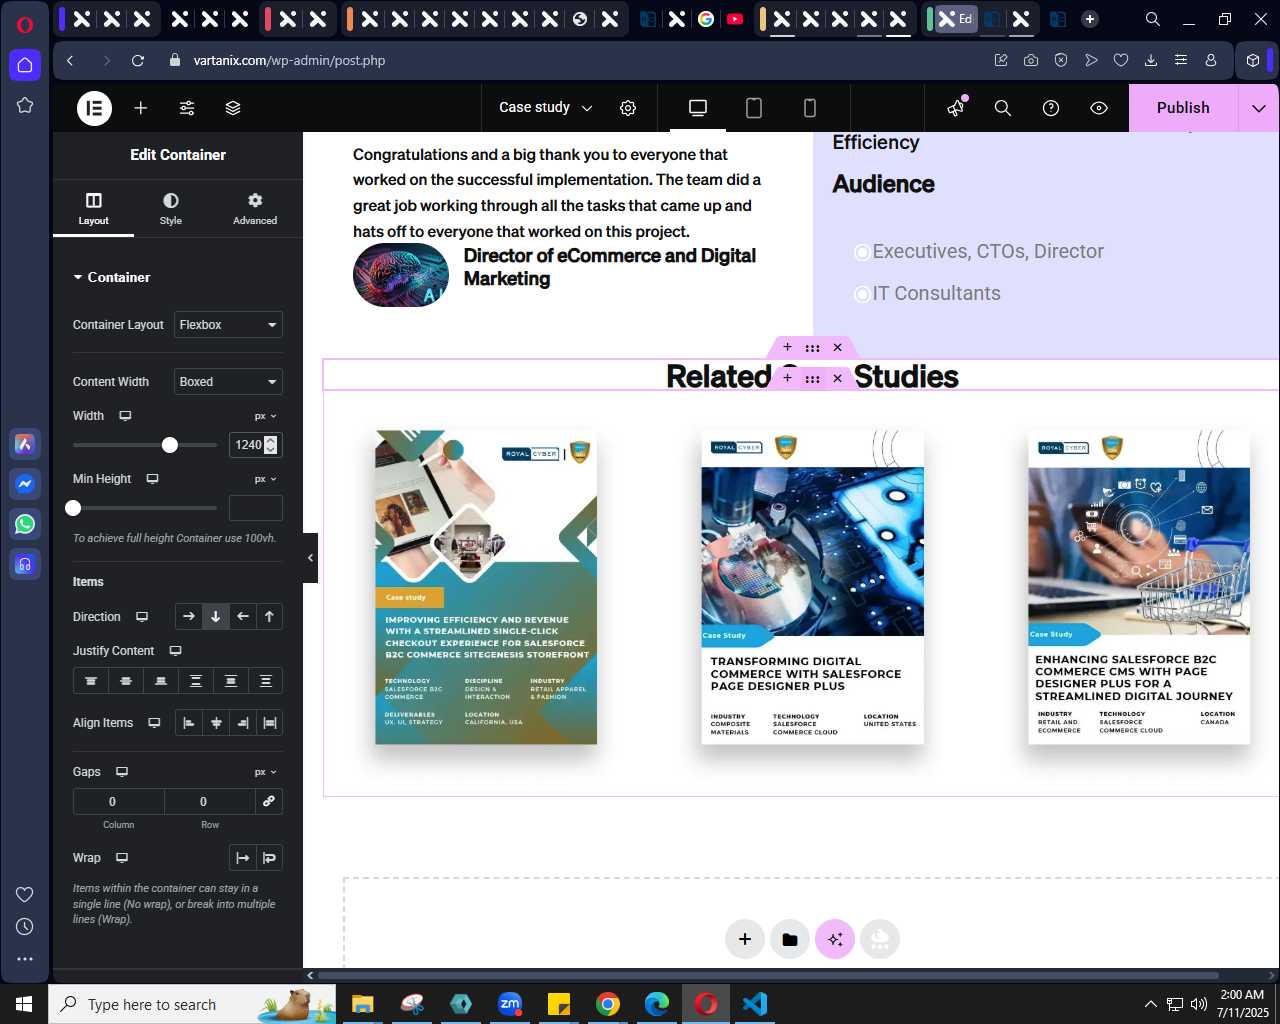Select No Wrap option
This screenshot has width=1280, height=1024.
point(242,858)
